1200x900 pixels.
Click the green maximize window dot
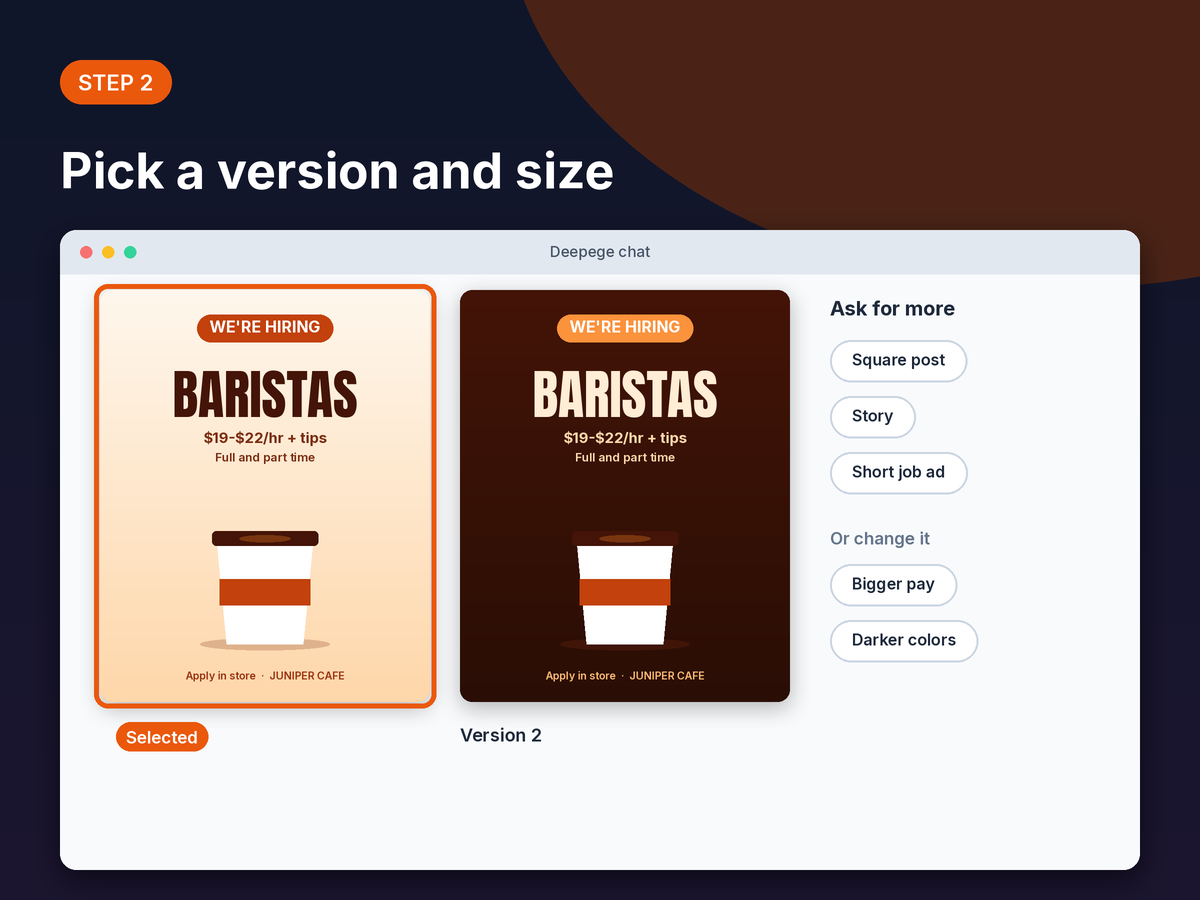click(130, 252)
